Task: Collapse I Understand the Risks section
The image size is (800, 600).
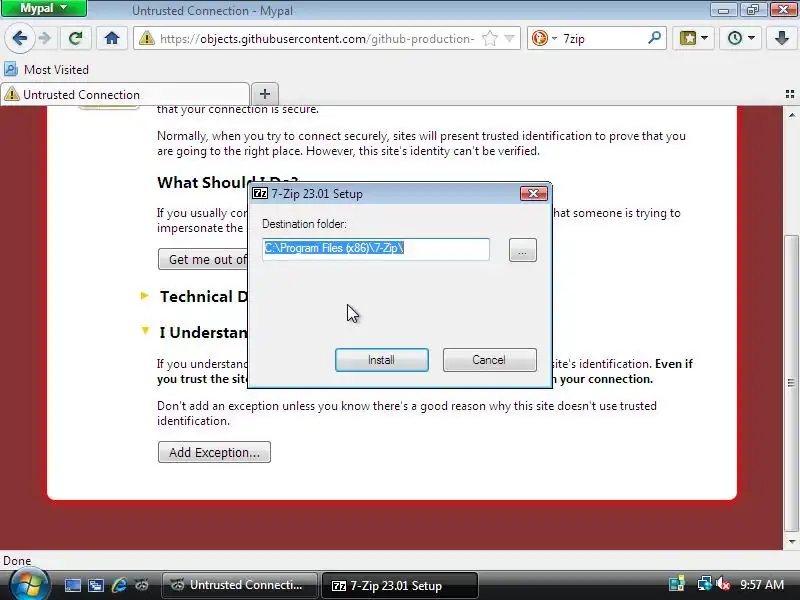Action: [145, 331]
